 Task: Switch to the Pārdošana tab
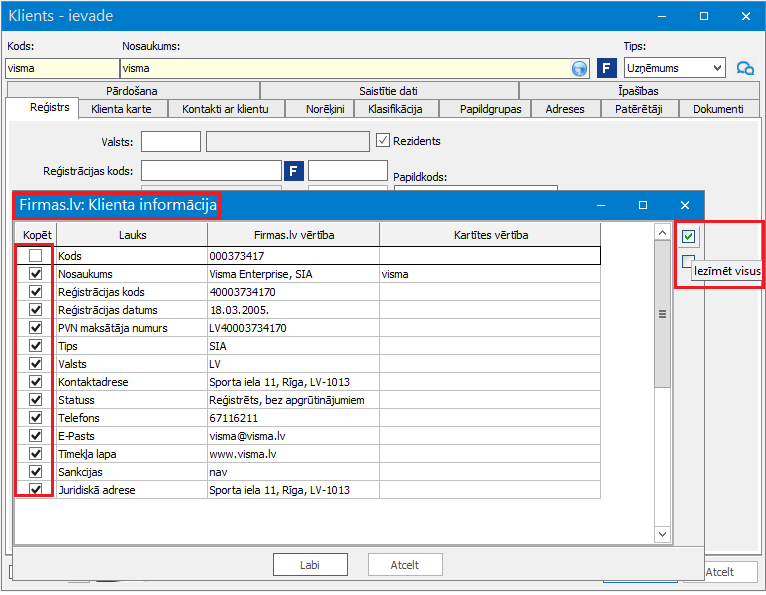[132, 91]
